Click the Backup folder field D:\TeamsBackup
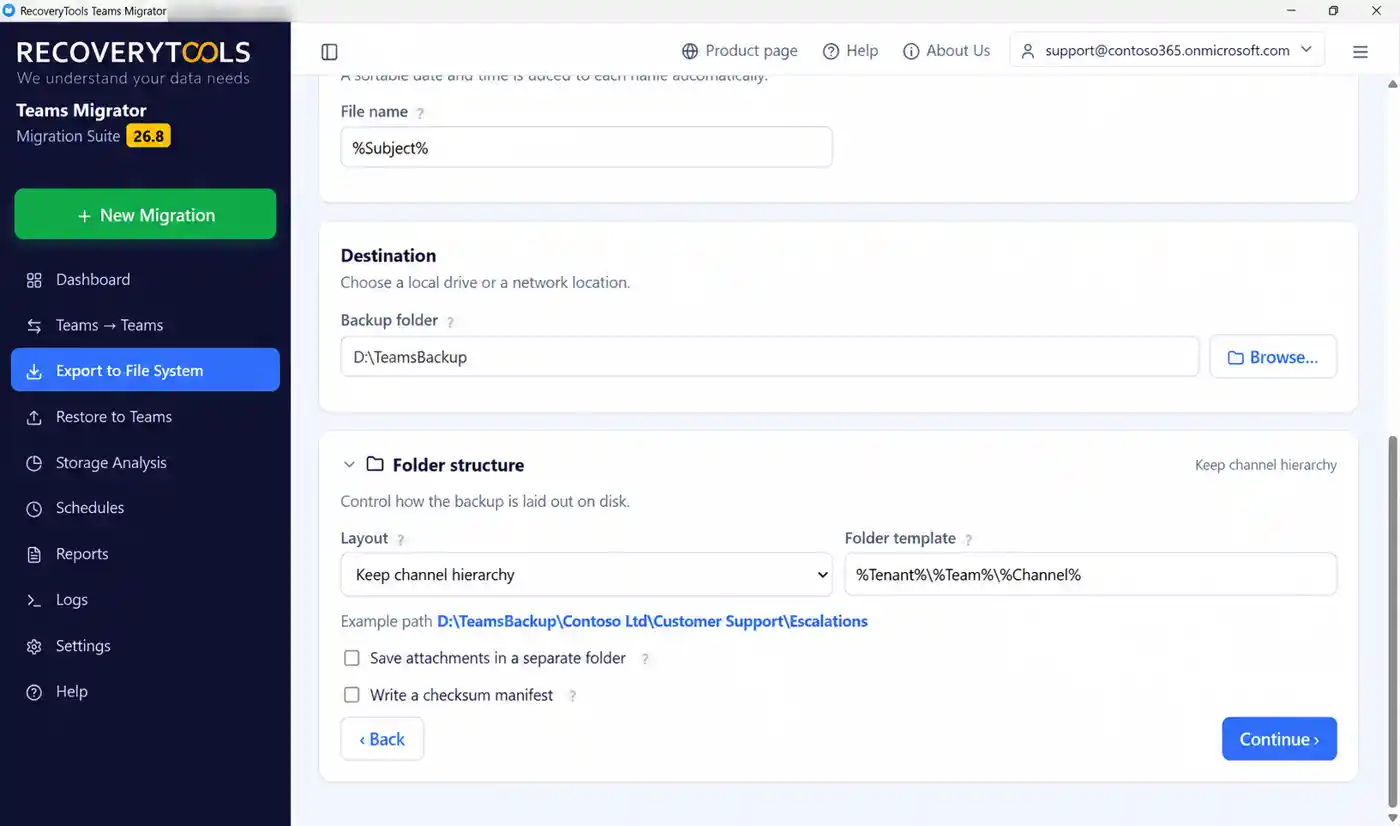 [769, 357]
